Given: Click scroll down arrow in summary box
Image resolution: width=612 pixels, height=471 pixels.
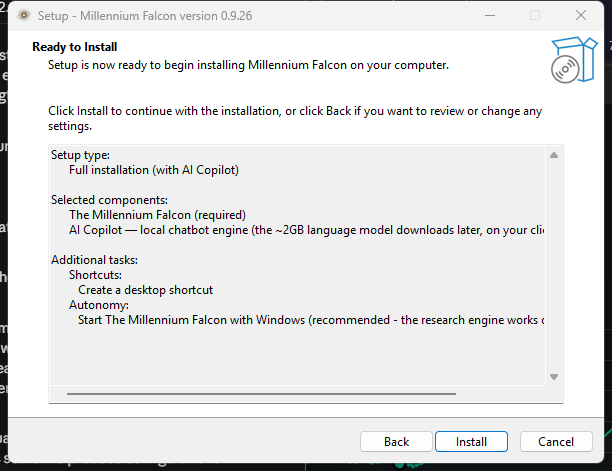Looking at the screenshot, I should (x=554, y=377).
